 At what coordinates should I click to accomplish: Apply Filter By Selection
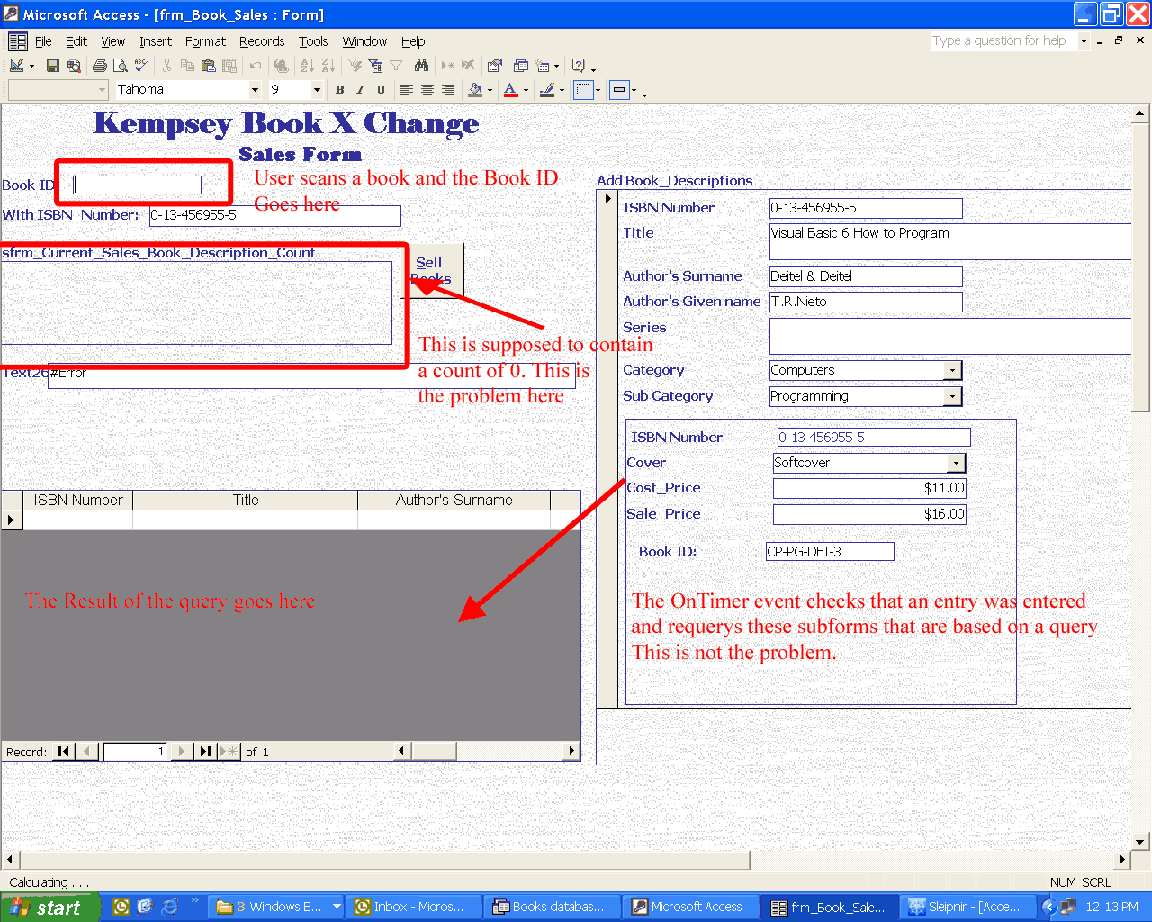click(355, 66)
